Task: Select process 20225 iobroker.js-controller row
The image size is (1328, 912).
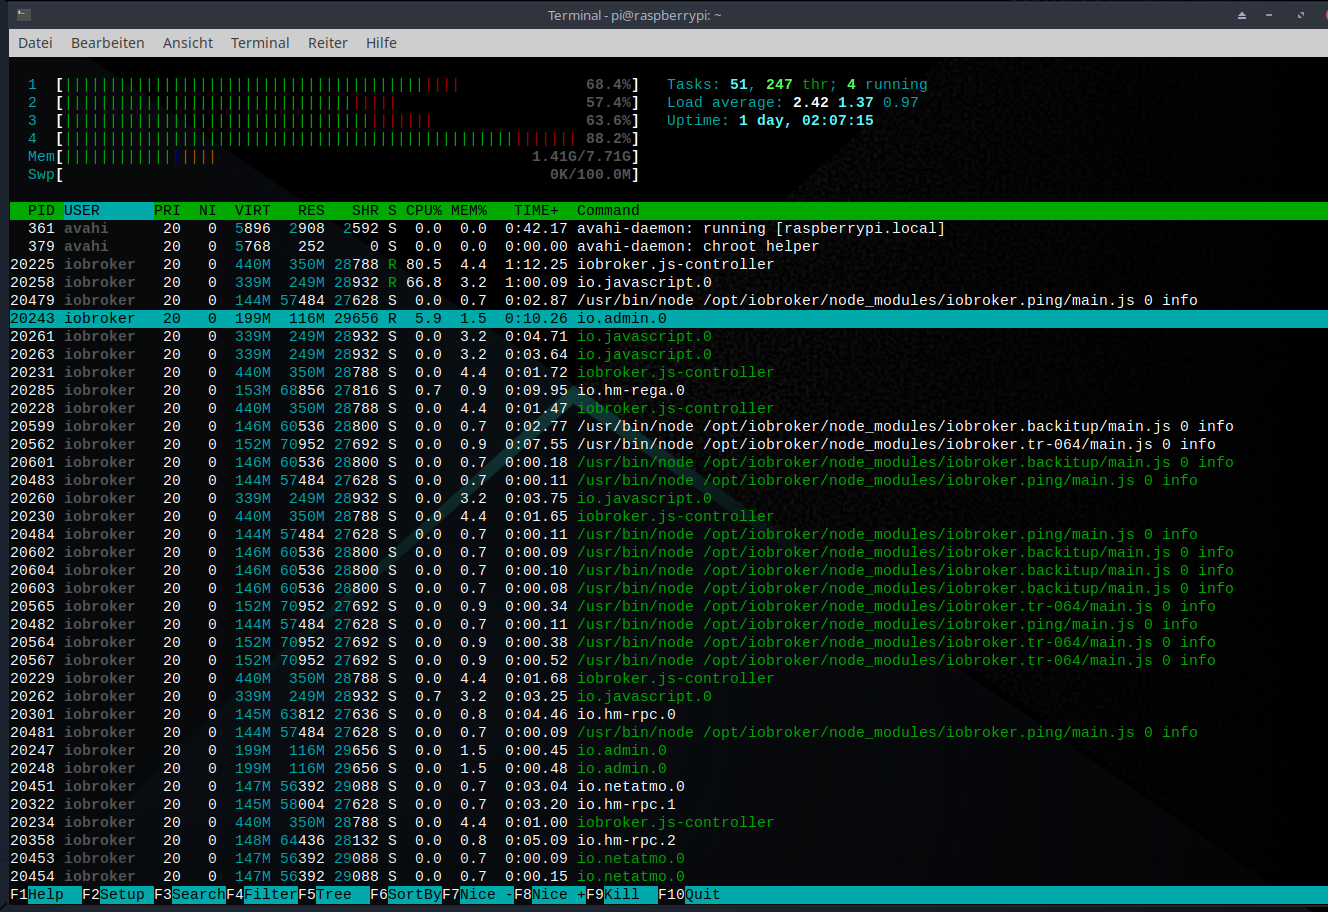Action: coord(675,264)
